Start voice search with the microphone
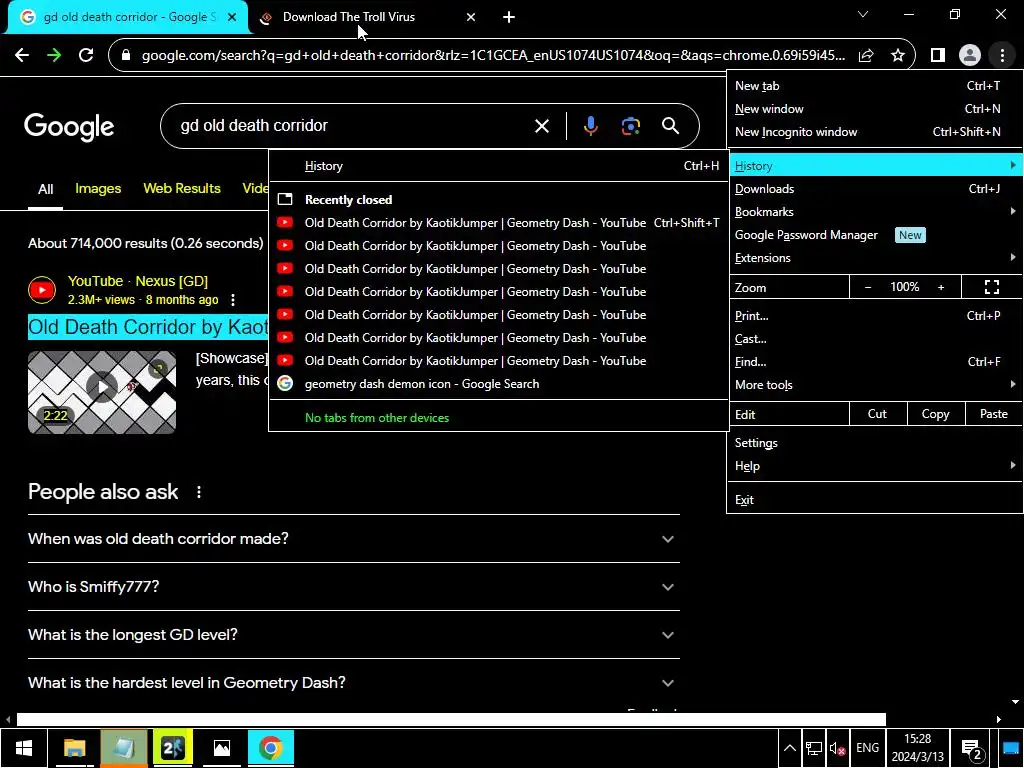 (590, 126)
